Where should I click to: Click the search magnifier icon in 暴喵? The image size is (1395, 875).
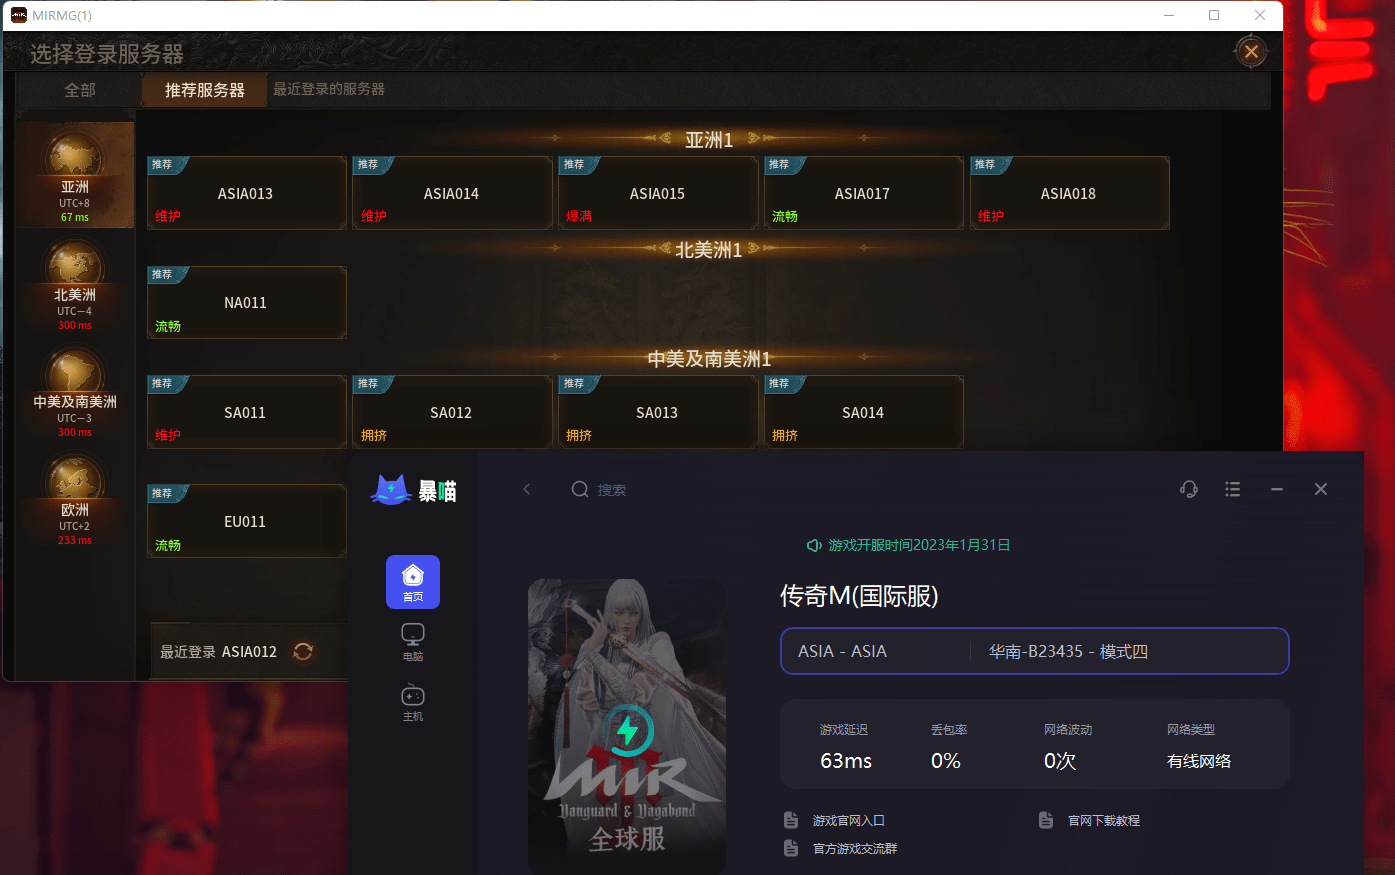click(580, 489)
